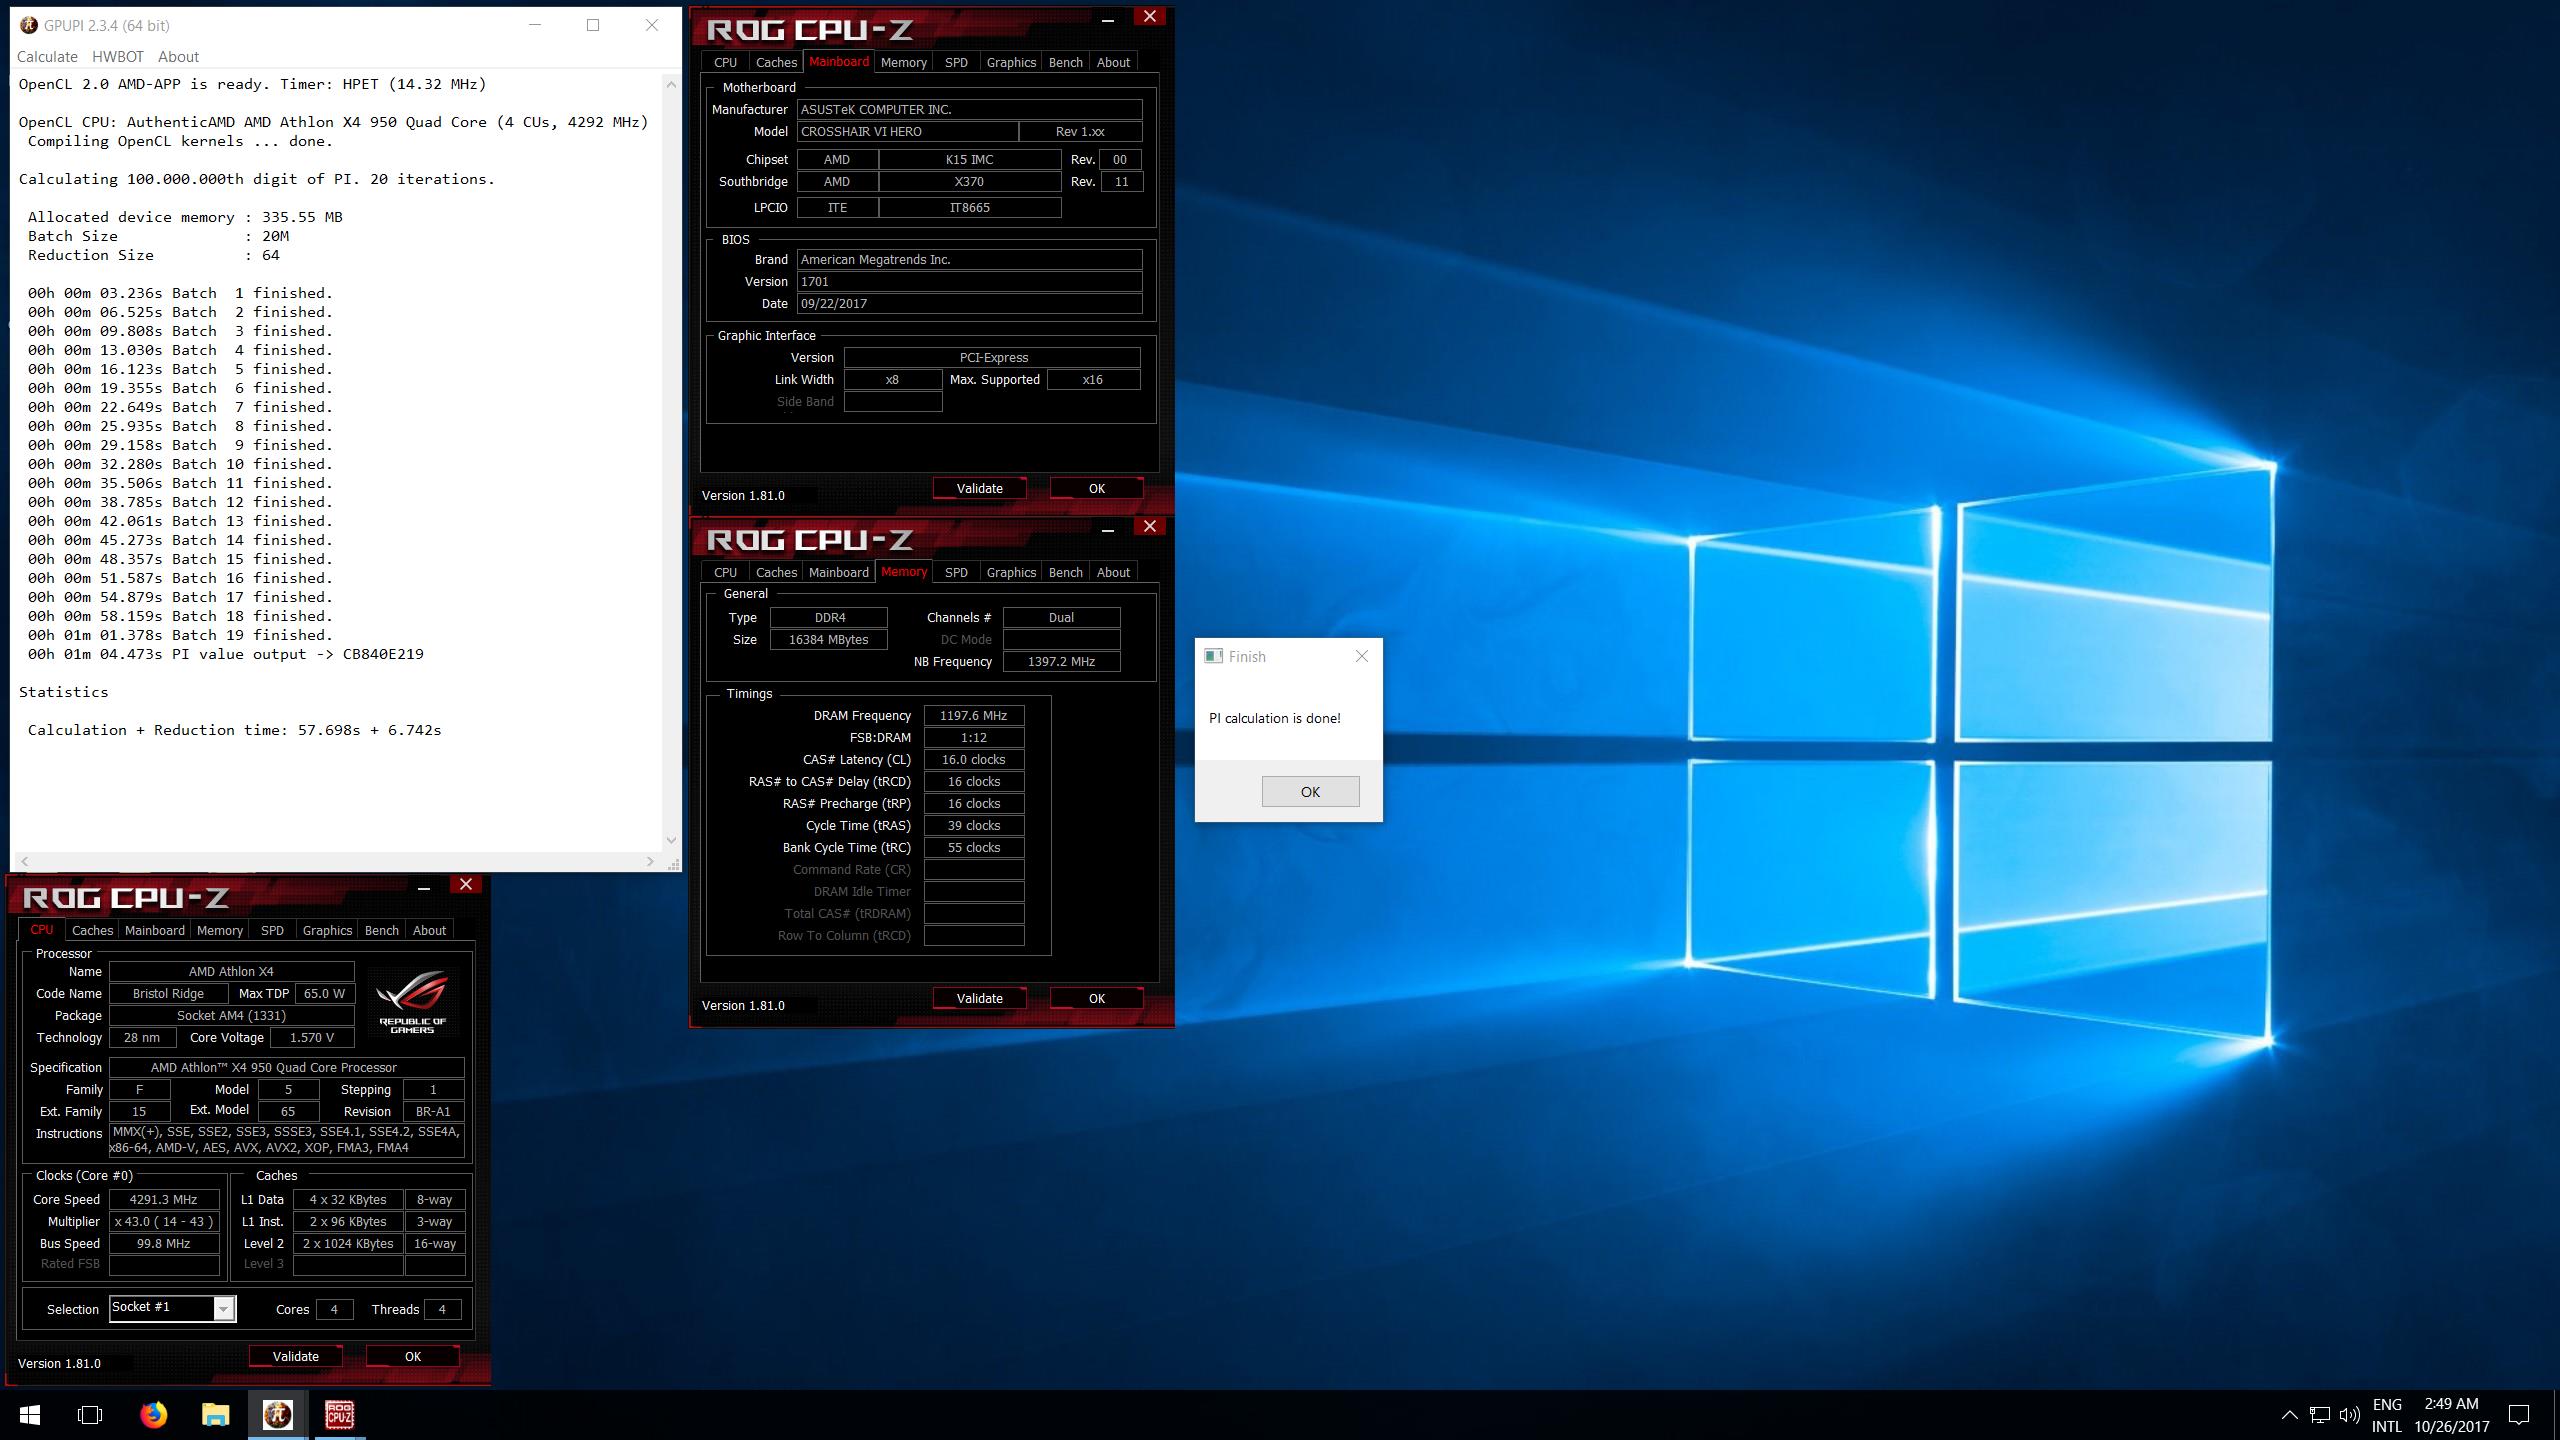
Task: Open Mainboard tab in bottom CPU-Z window
Action: [x=154, y=930]
